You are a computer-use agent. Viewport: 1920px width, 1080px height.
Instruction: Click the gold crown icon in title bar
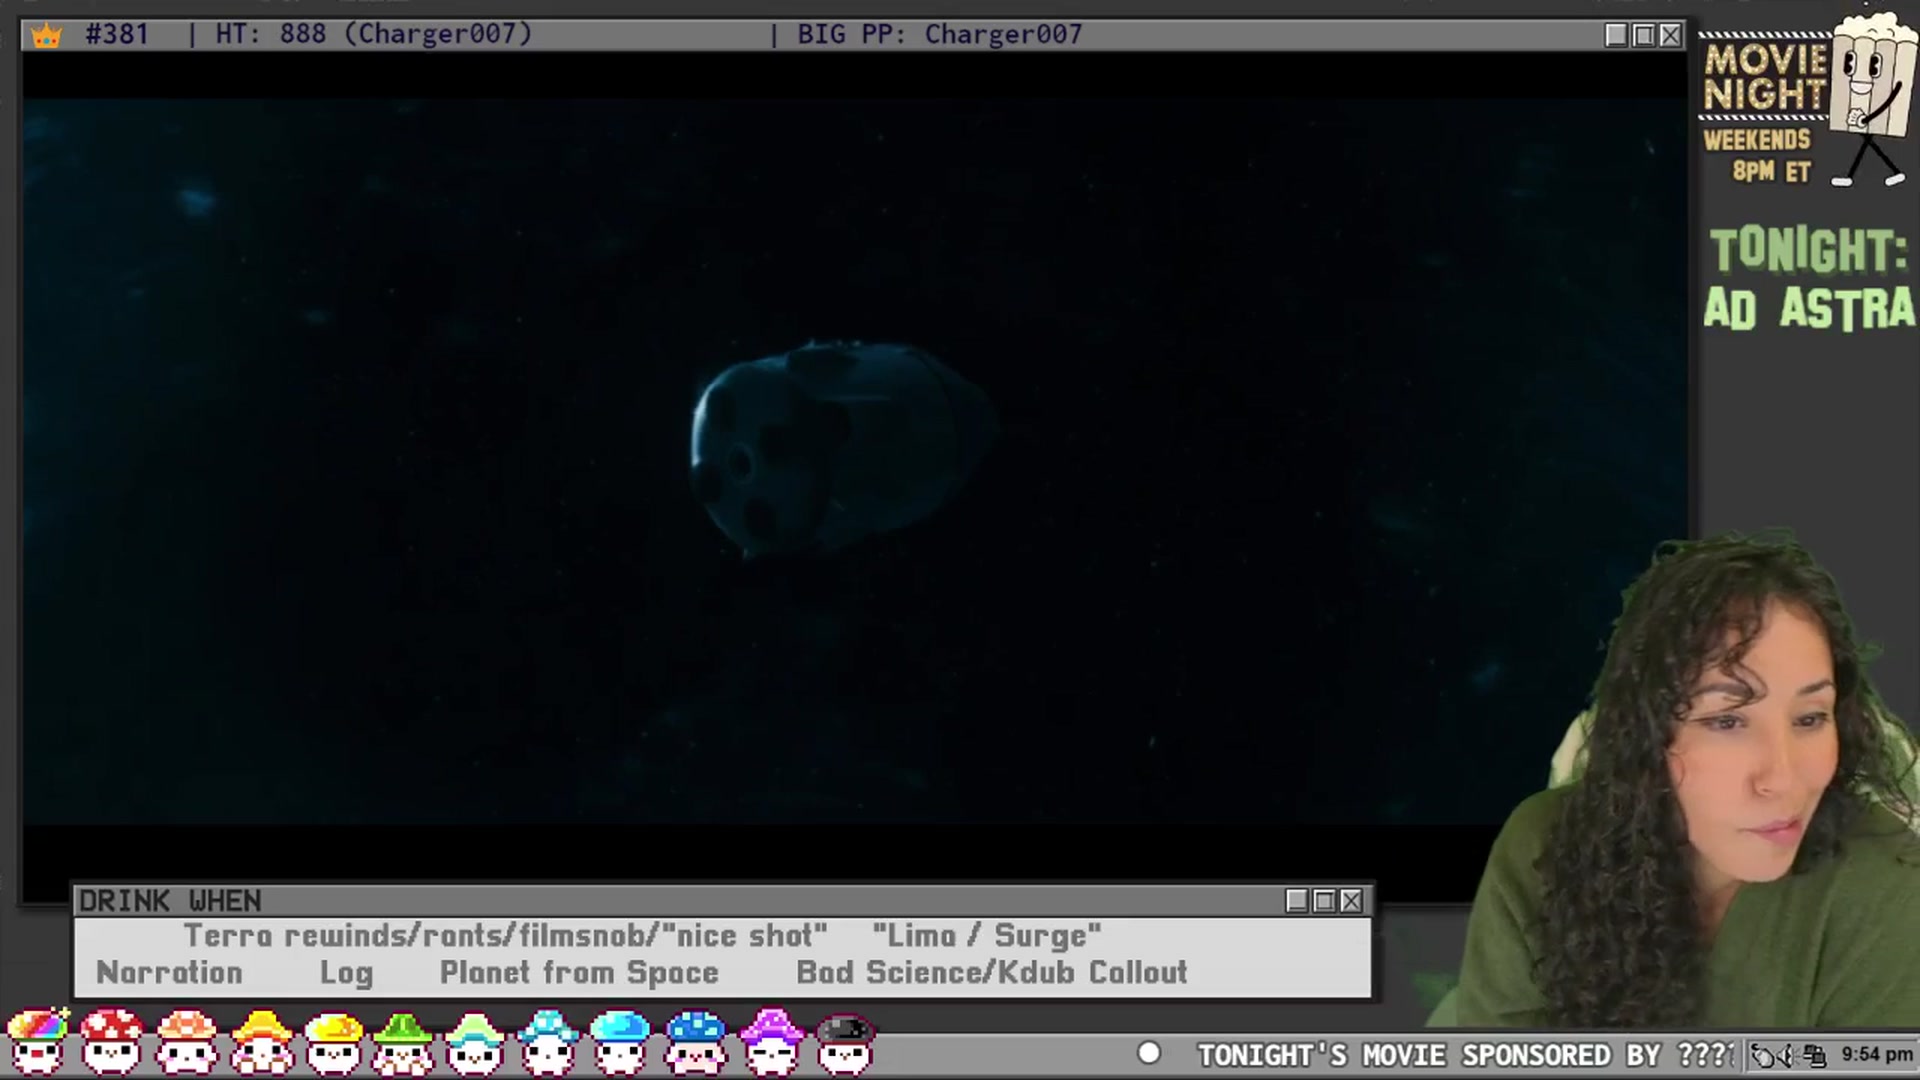coord(47,36)
